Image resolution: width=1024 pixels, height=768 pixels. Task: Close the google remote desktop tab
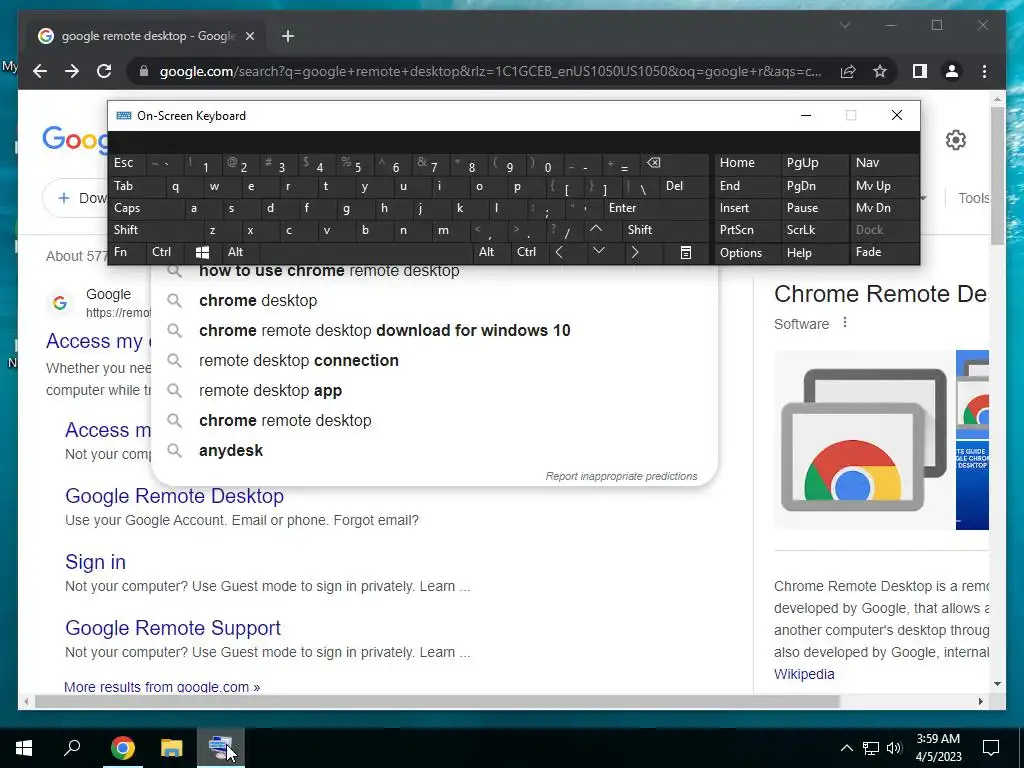pyautogui.click(x=249, y=36)
